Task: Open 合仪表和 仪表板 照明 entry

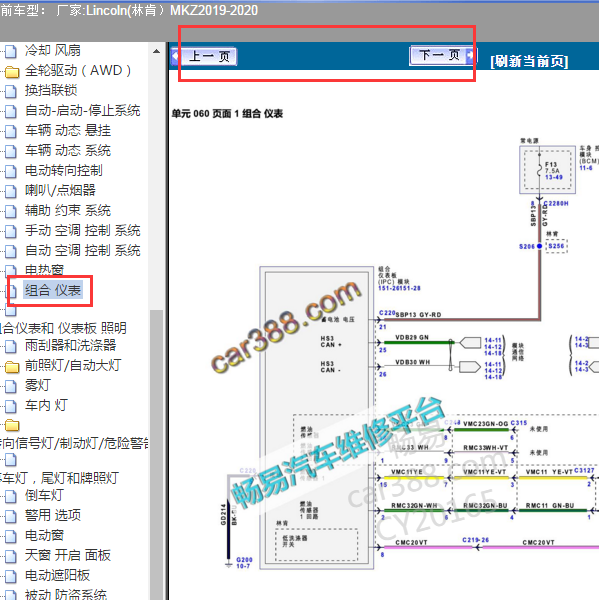Action: (x=63, y=328)
